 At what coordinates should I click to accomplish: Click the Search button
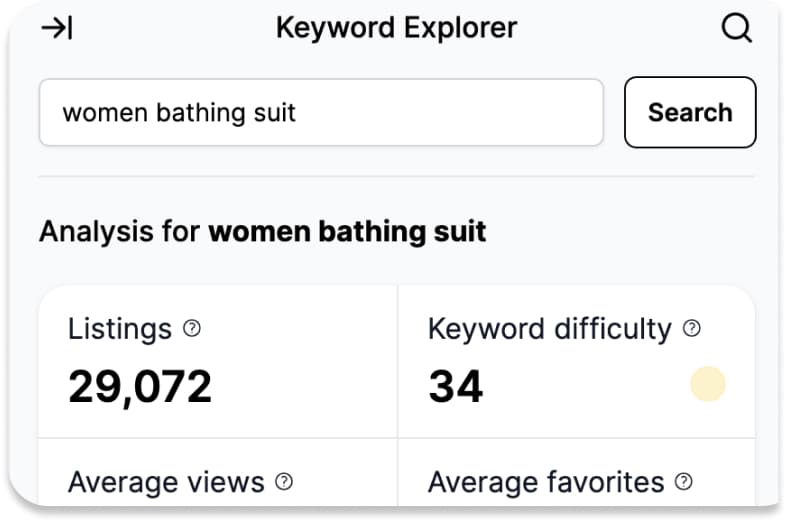point(690,112)
